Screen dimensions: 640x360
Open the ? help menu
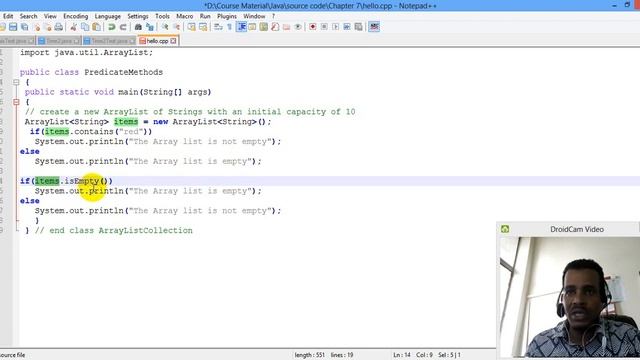[x=273, y=16]
